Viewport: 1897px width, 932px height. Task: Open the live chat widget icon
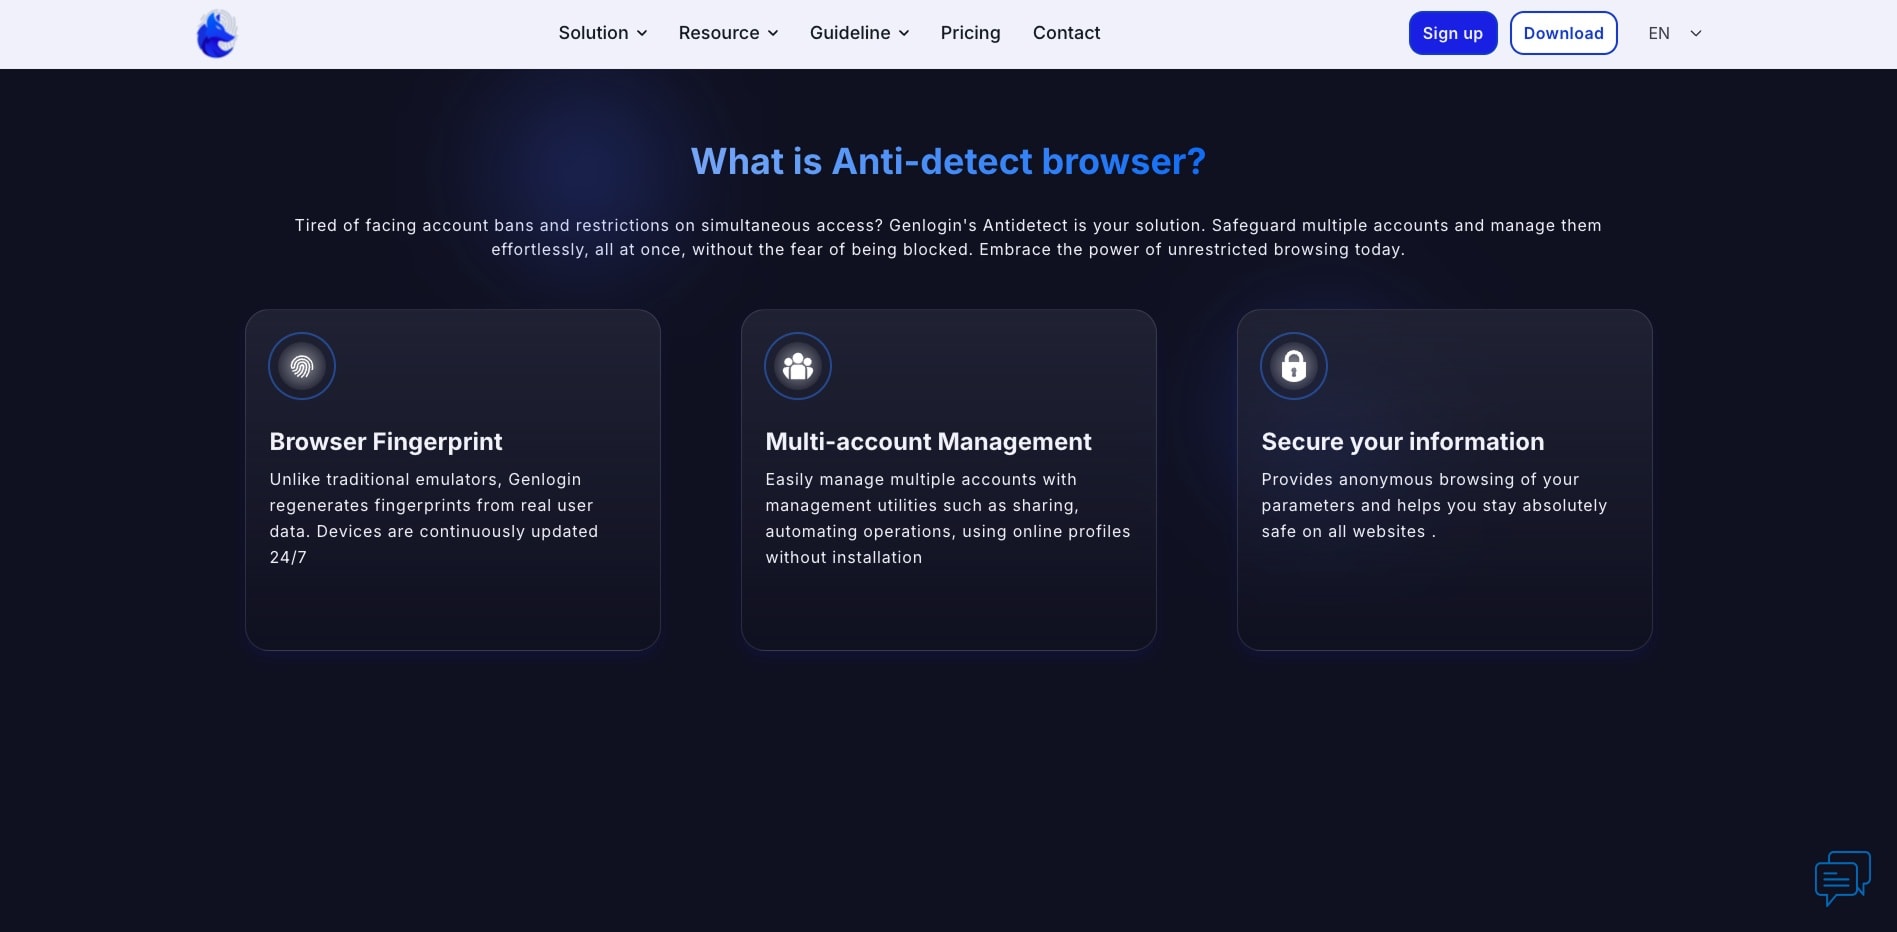pyautogui.click(x=1842, y=878)
